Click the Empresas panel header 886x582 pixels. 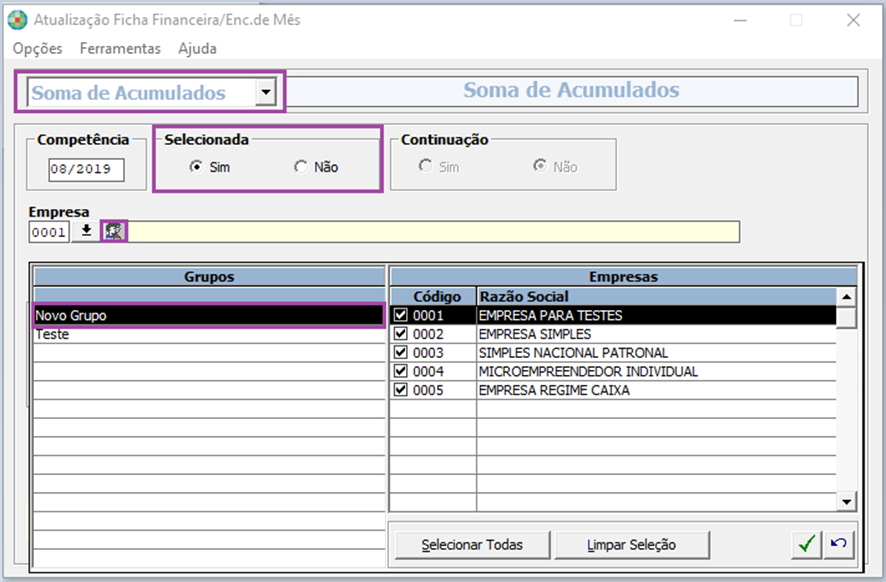click(x=623, y=277)
